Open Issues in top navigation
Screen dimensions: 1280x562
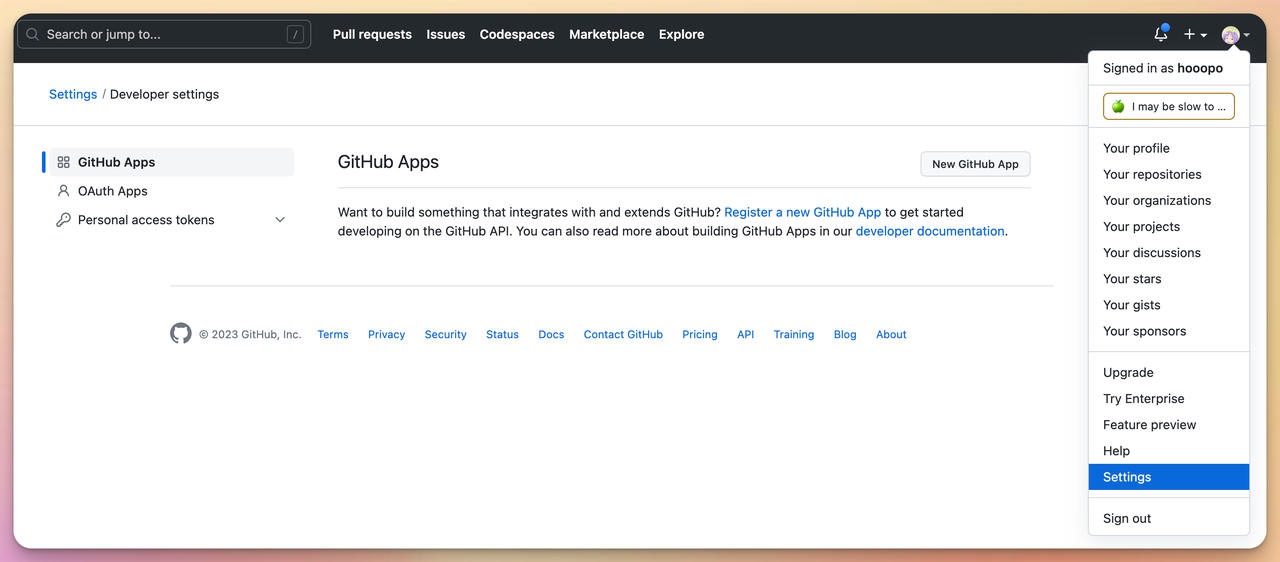point(445,34)
